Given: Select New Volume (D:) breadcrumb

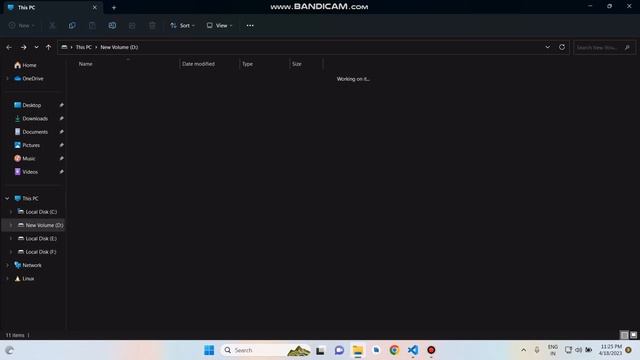Looking at the screenshot, I should [x=119, y=47].
